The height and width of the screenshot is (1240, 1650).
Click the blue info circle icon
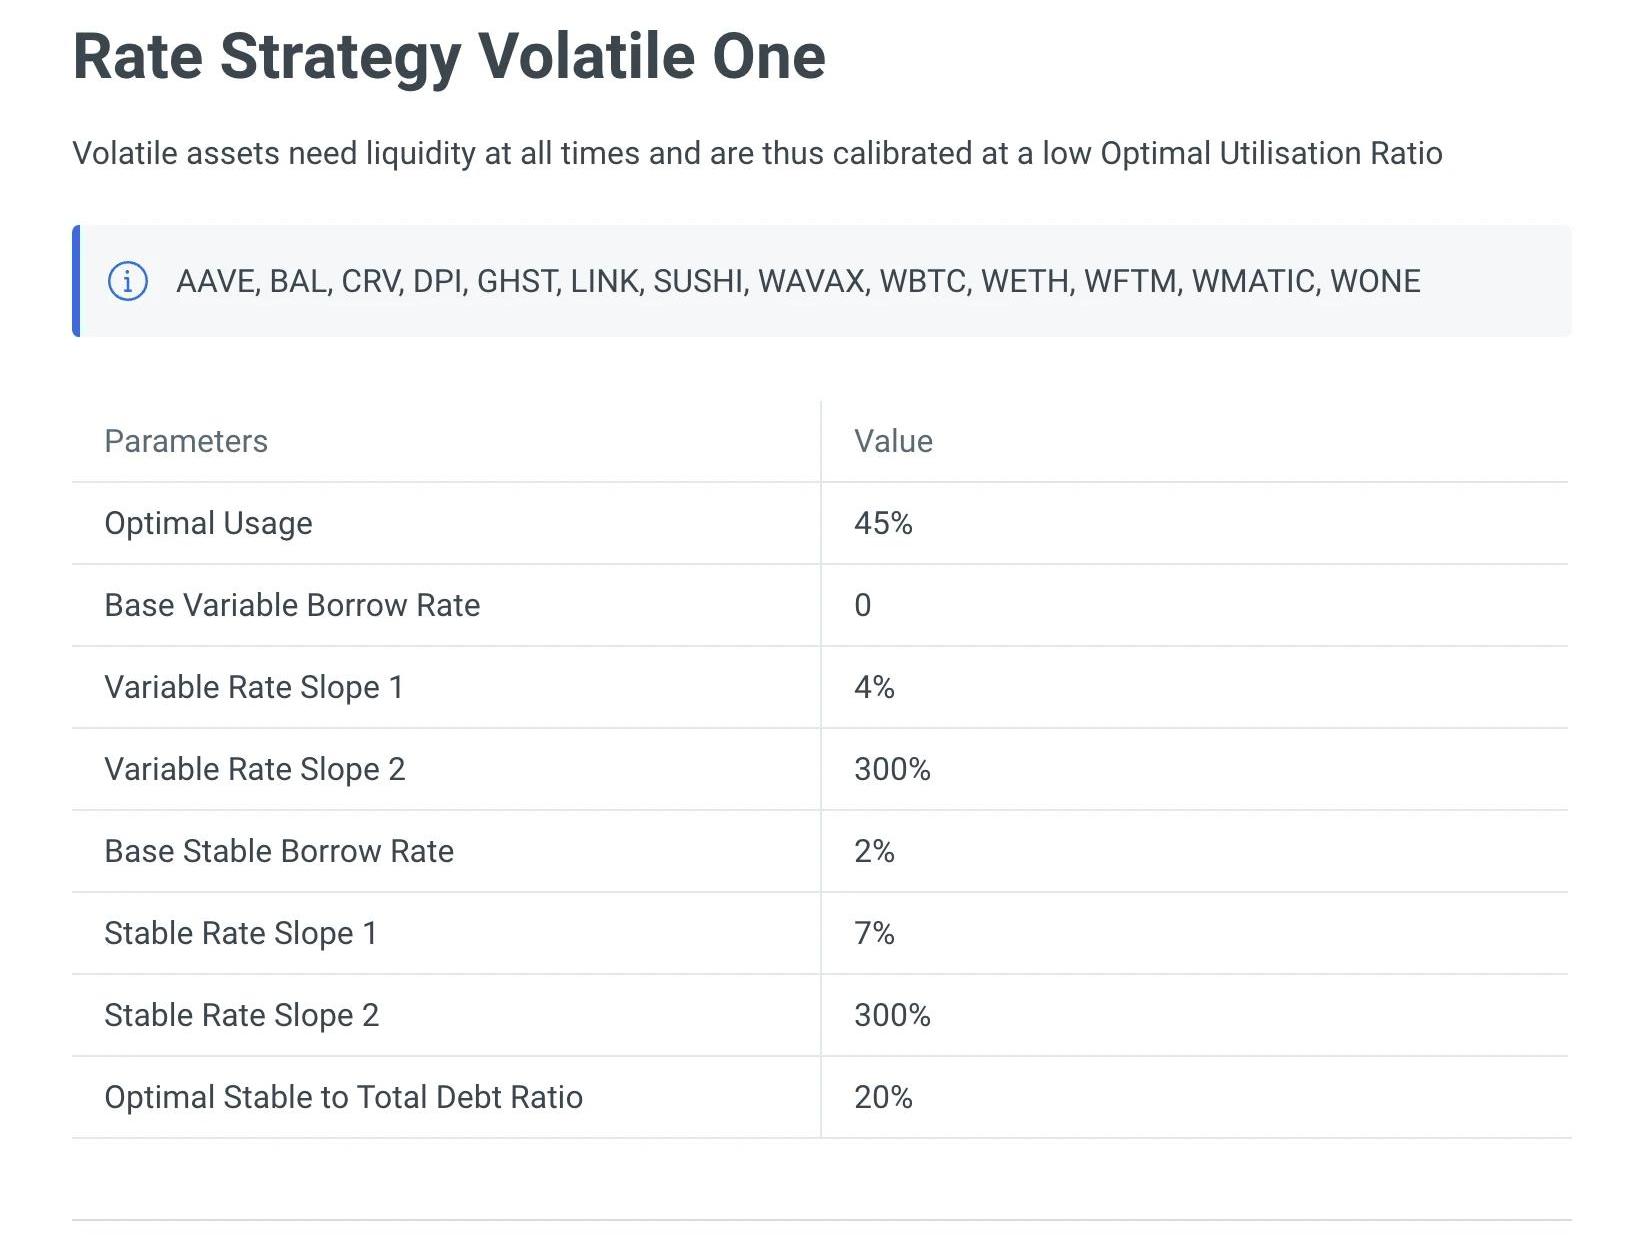[x=127, y=281]
